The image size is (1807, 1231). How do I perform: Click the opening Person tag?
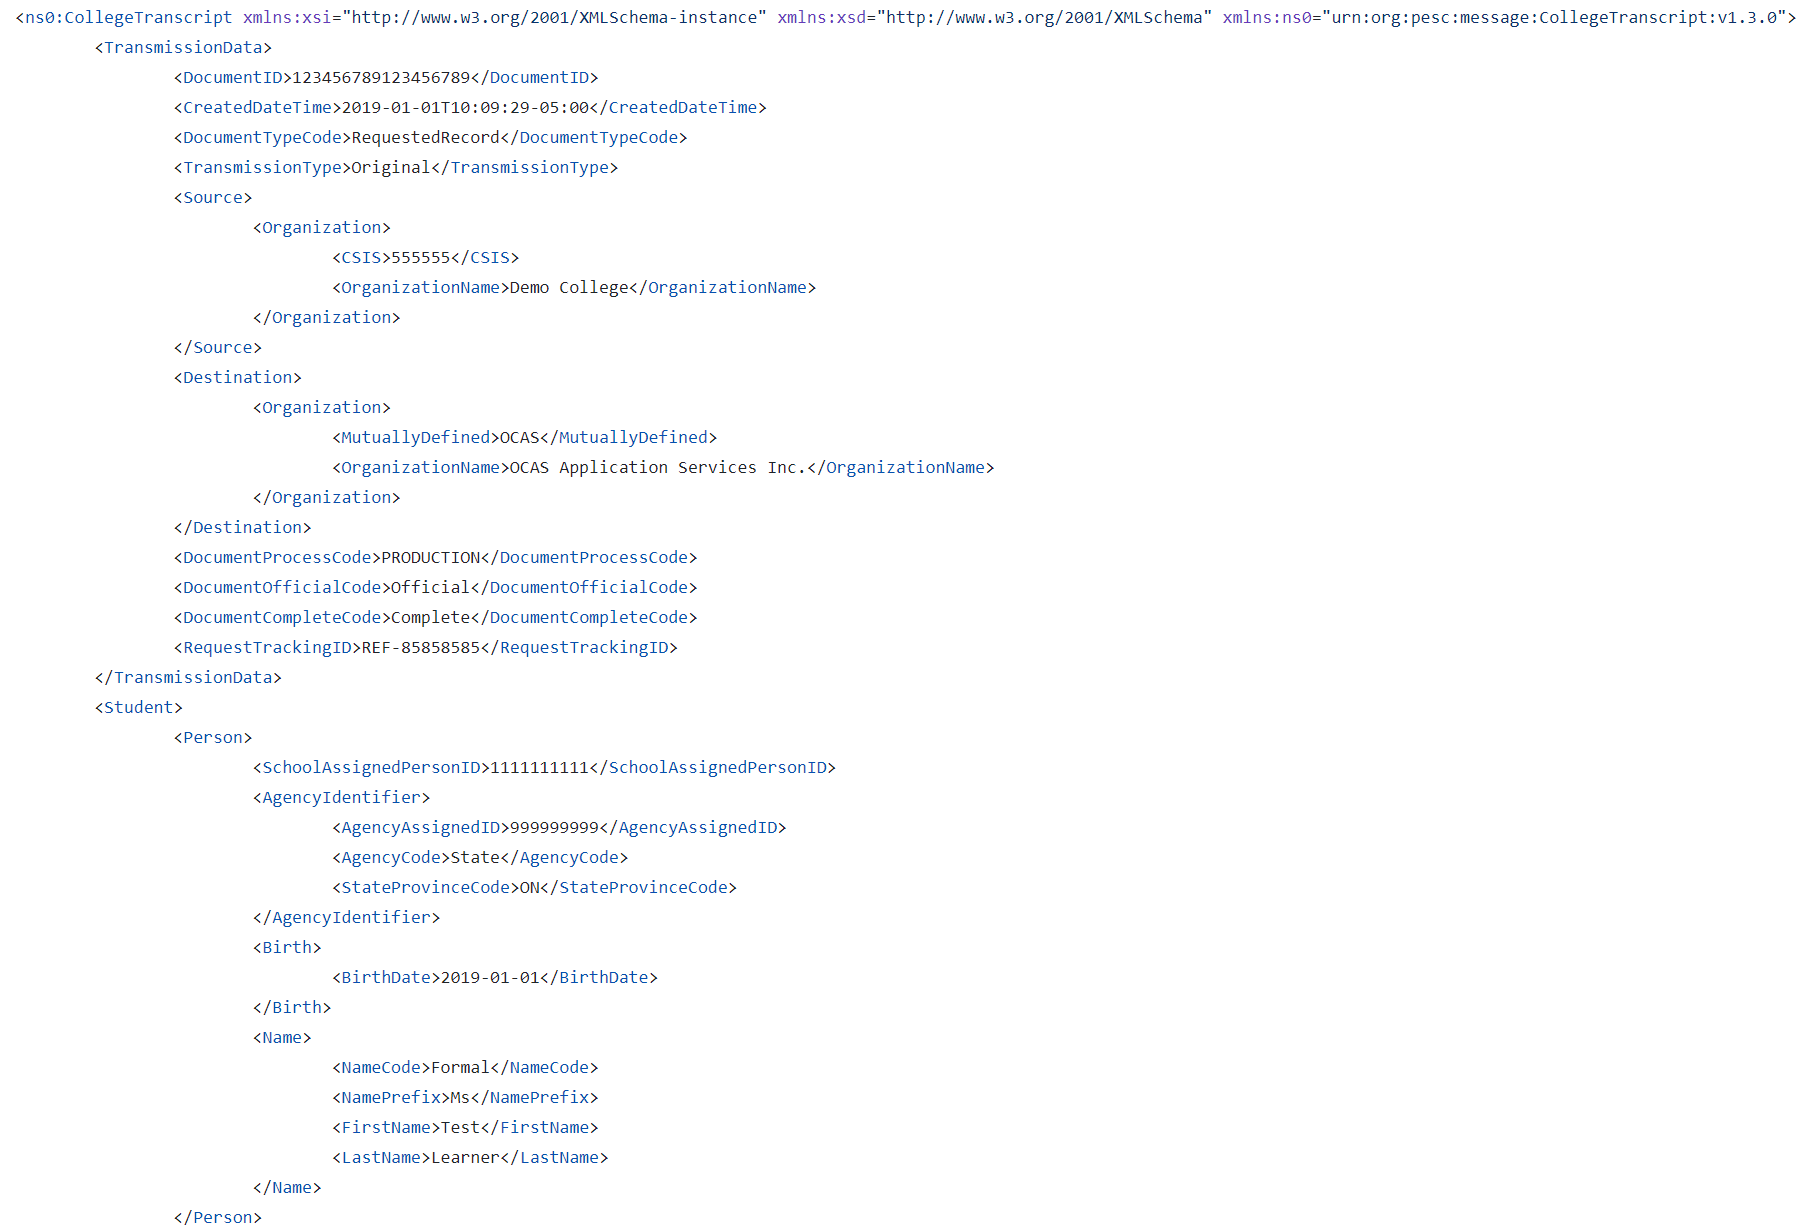[x=213, y=737]
